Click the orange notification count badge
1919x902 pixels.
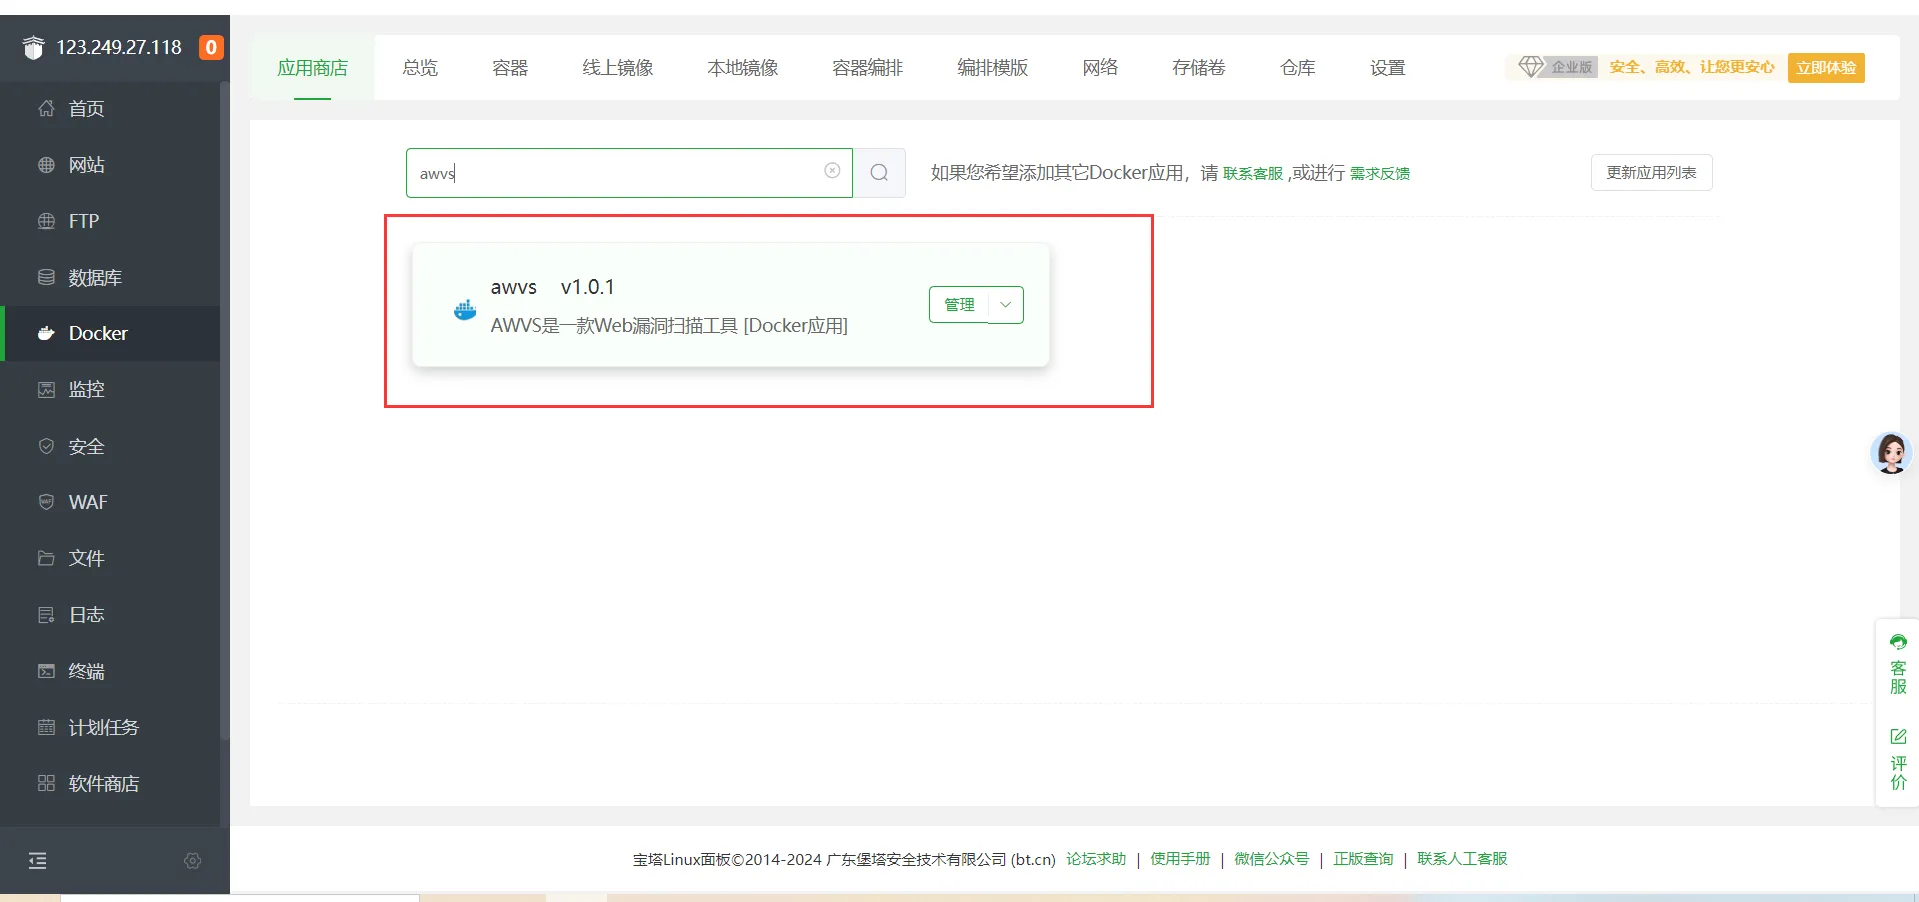point(211,47)
